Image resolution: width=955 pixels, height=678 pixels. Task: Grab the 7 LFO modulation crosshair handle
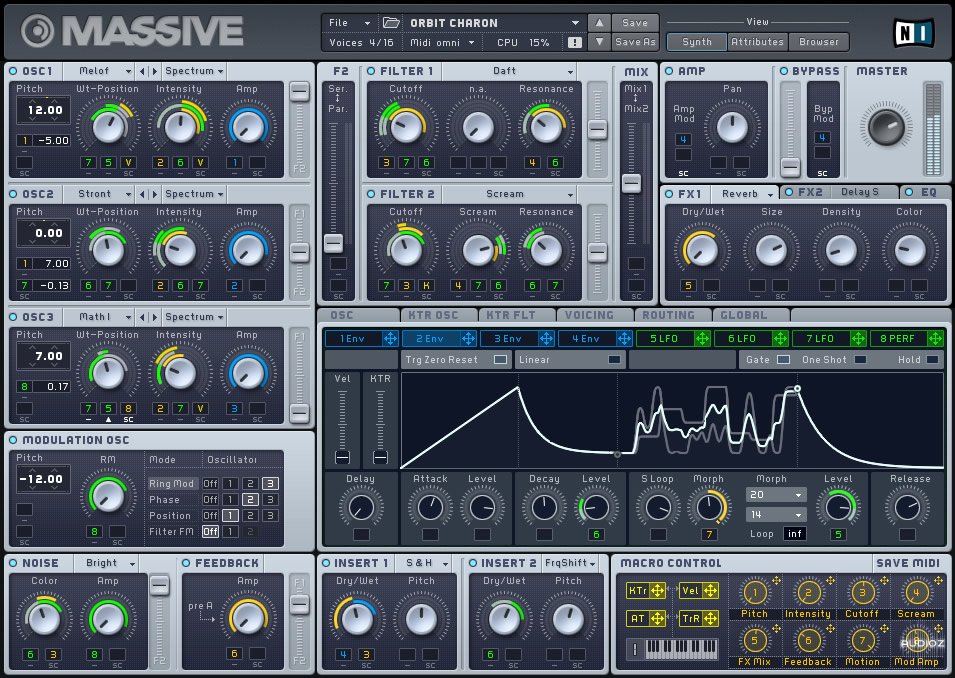pyautogui.click(x=858, y=339)
